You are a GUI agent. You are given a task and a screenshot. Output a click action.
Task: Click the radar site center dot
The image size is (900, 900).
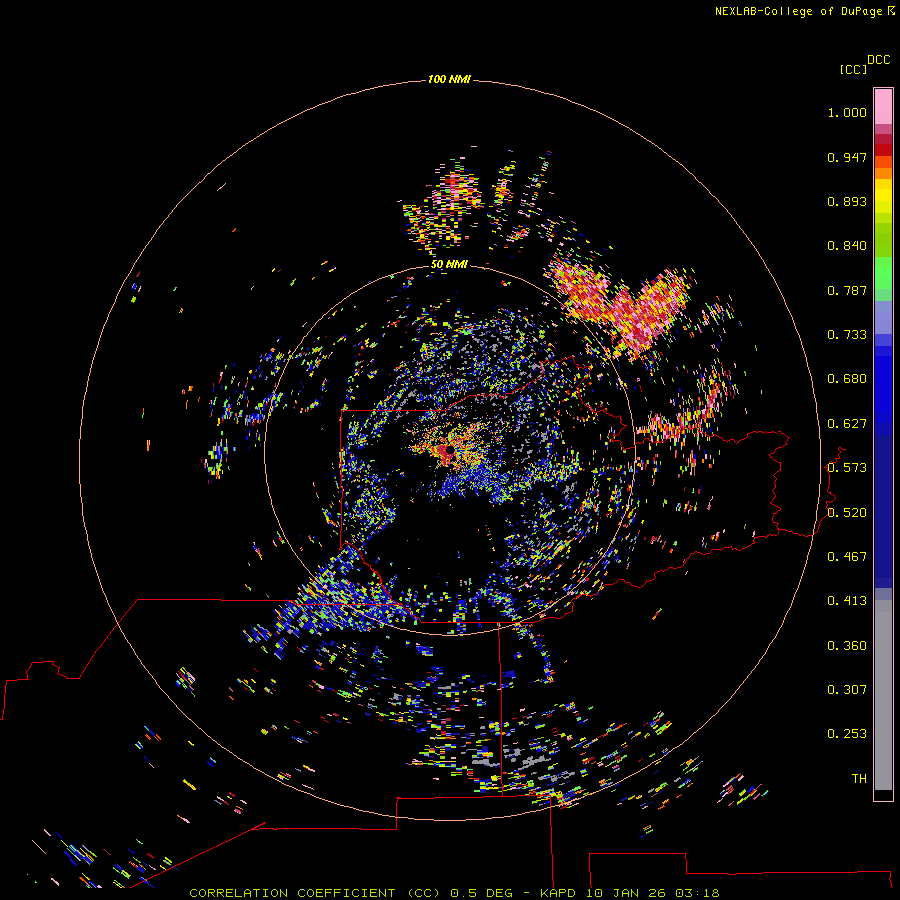(451, 450)
